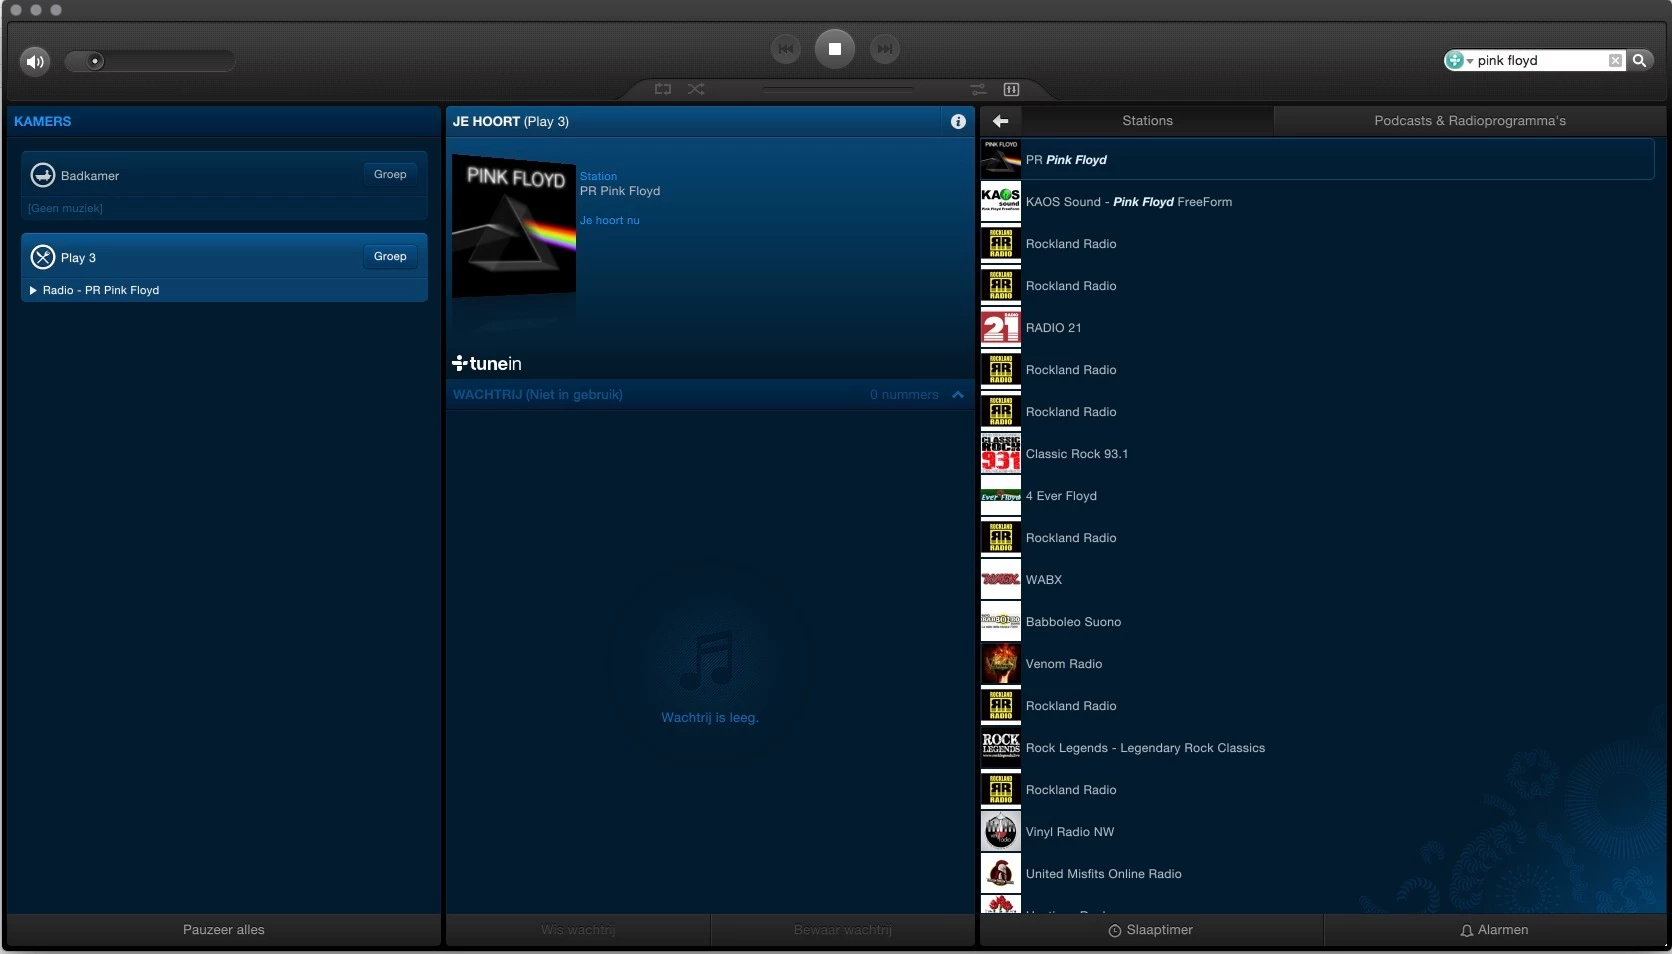Select the 4 Ever Floyd station
This screenshot has width=1672, height=954.
[x=1317, y=496]
